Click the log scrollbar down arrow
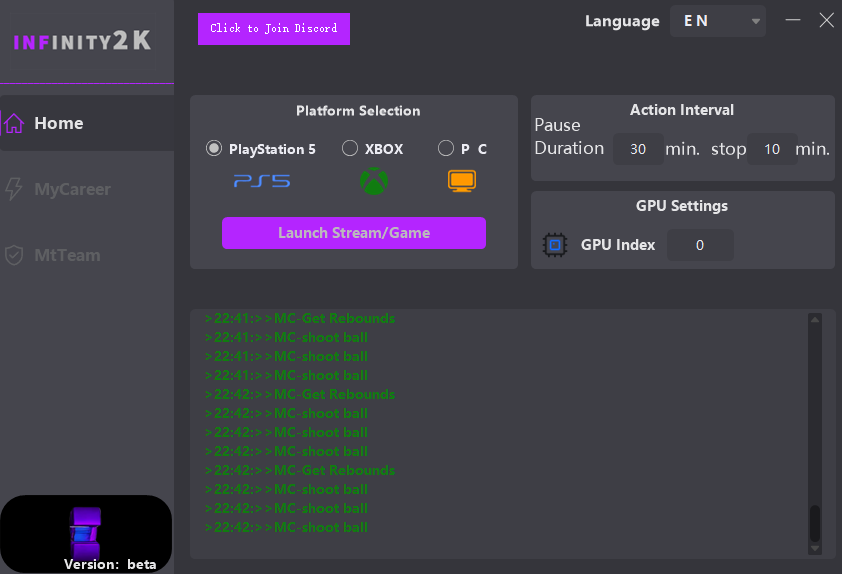 coord(815,548)
